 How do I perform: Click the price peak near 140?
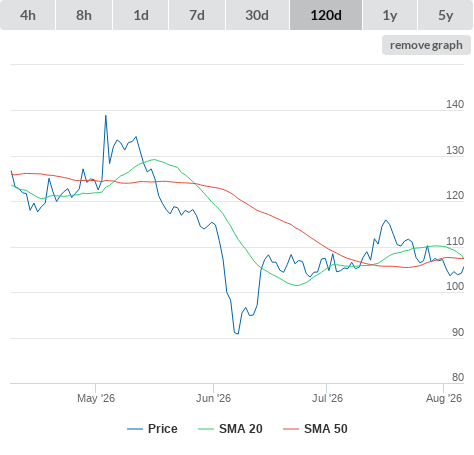[x=106, y=116]
